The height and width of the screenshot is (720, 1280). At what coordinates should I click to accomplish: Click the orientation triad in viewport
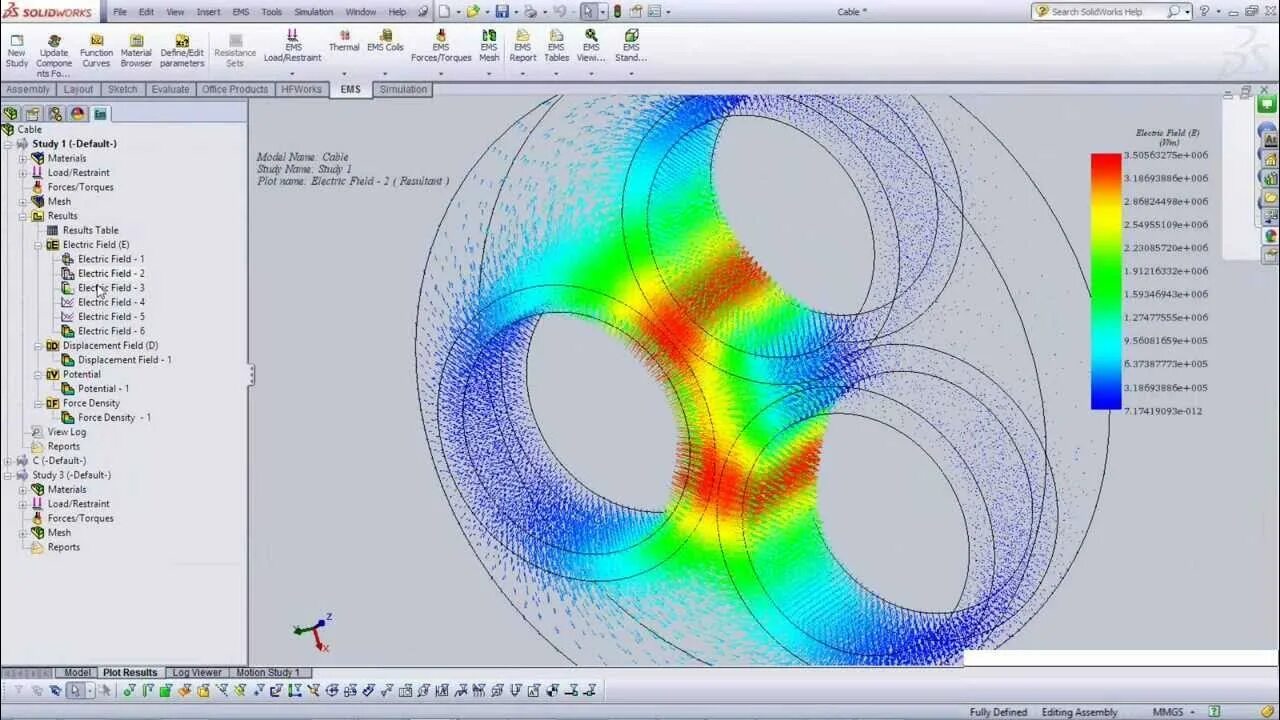pyautogui.click(x=313, y=631)
